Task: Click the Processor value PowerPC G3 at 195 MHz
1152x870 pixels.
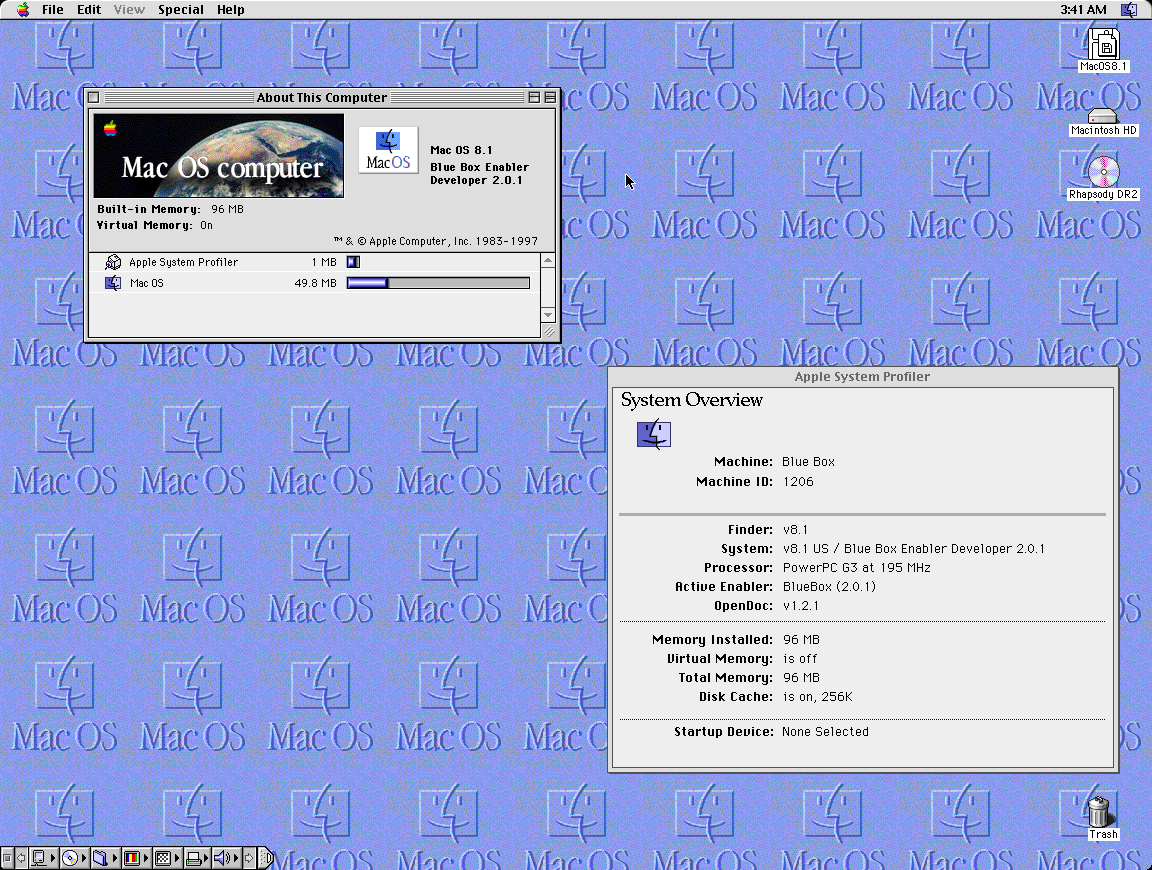Action: 857,567
